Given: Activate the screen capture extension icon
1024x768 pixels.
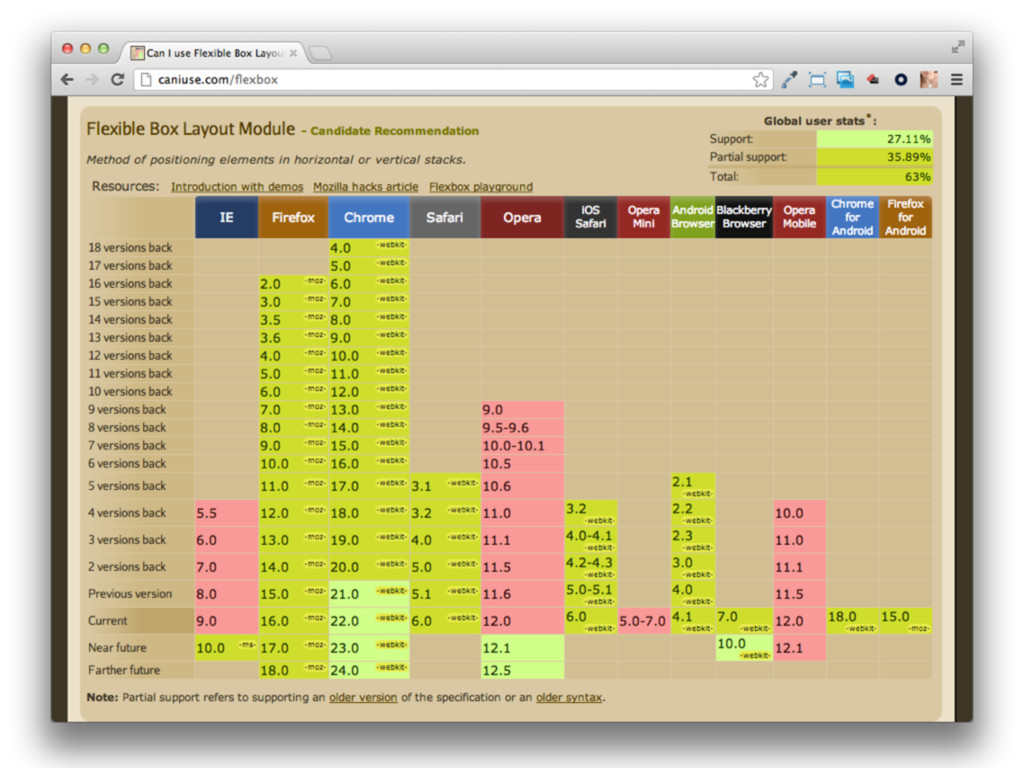Looking at the screenshot, I should click(817, 80).
